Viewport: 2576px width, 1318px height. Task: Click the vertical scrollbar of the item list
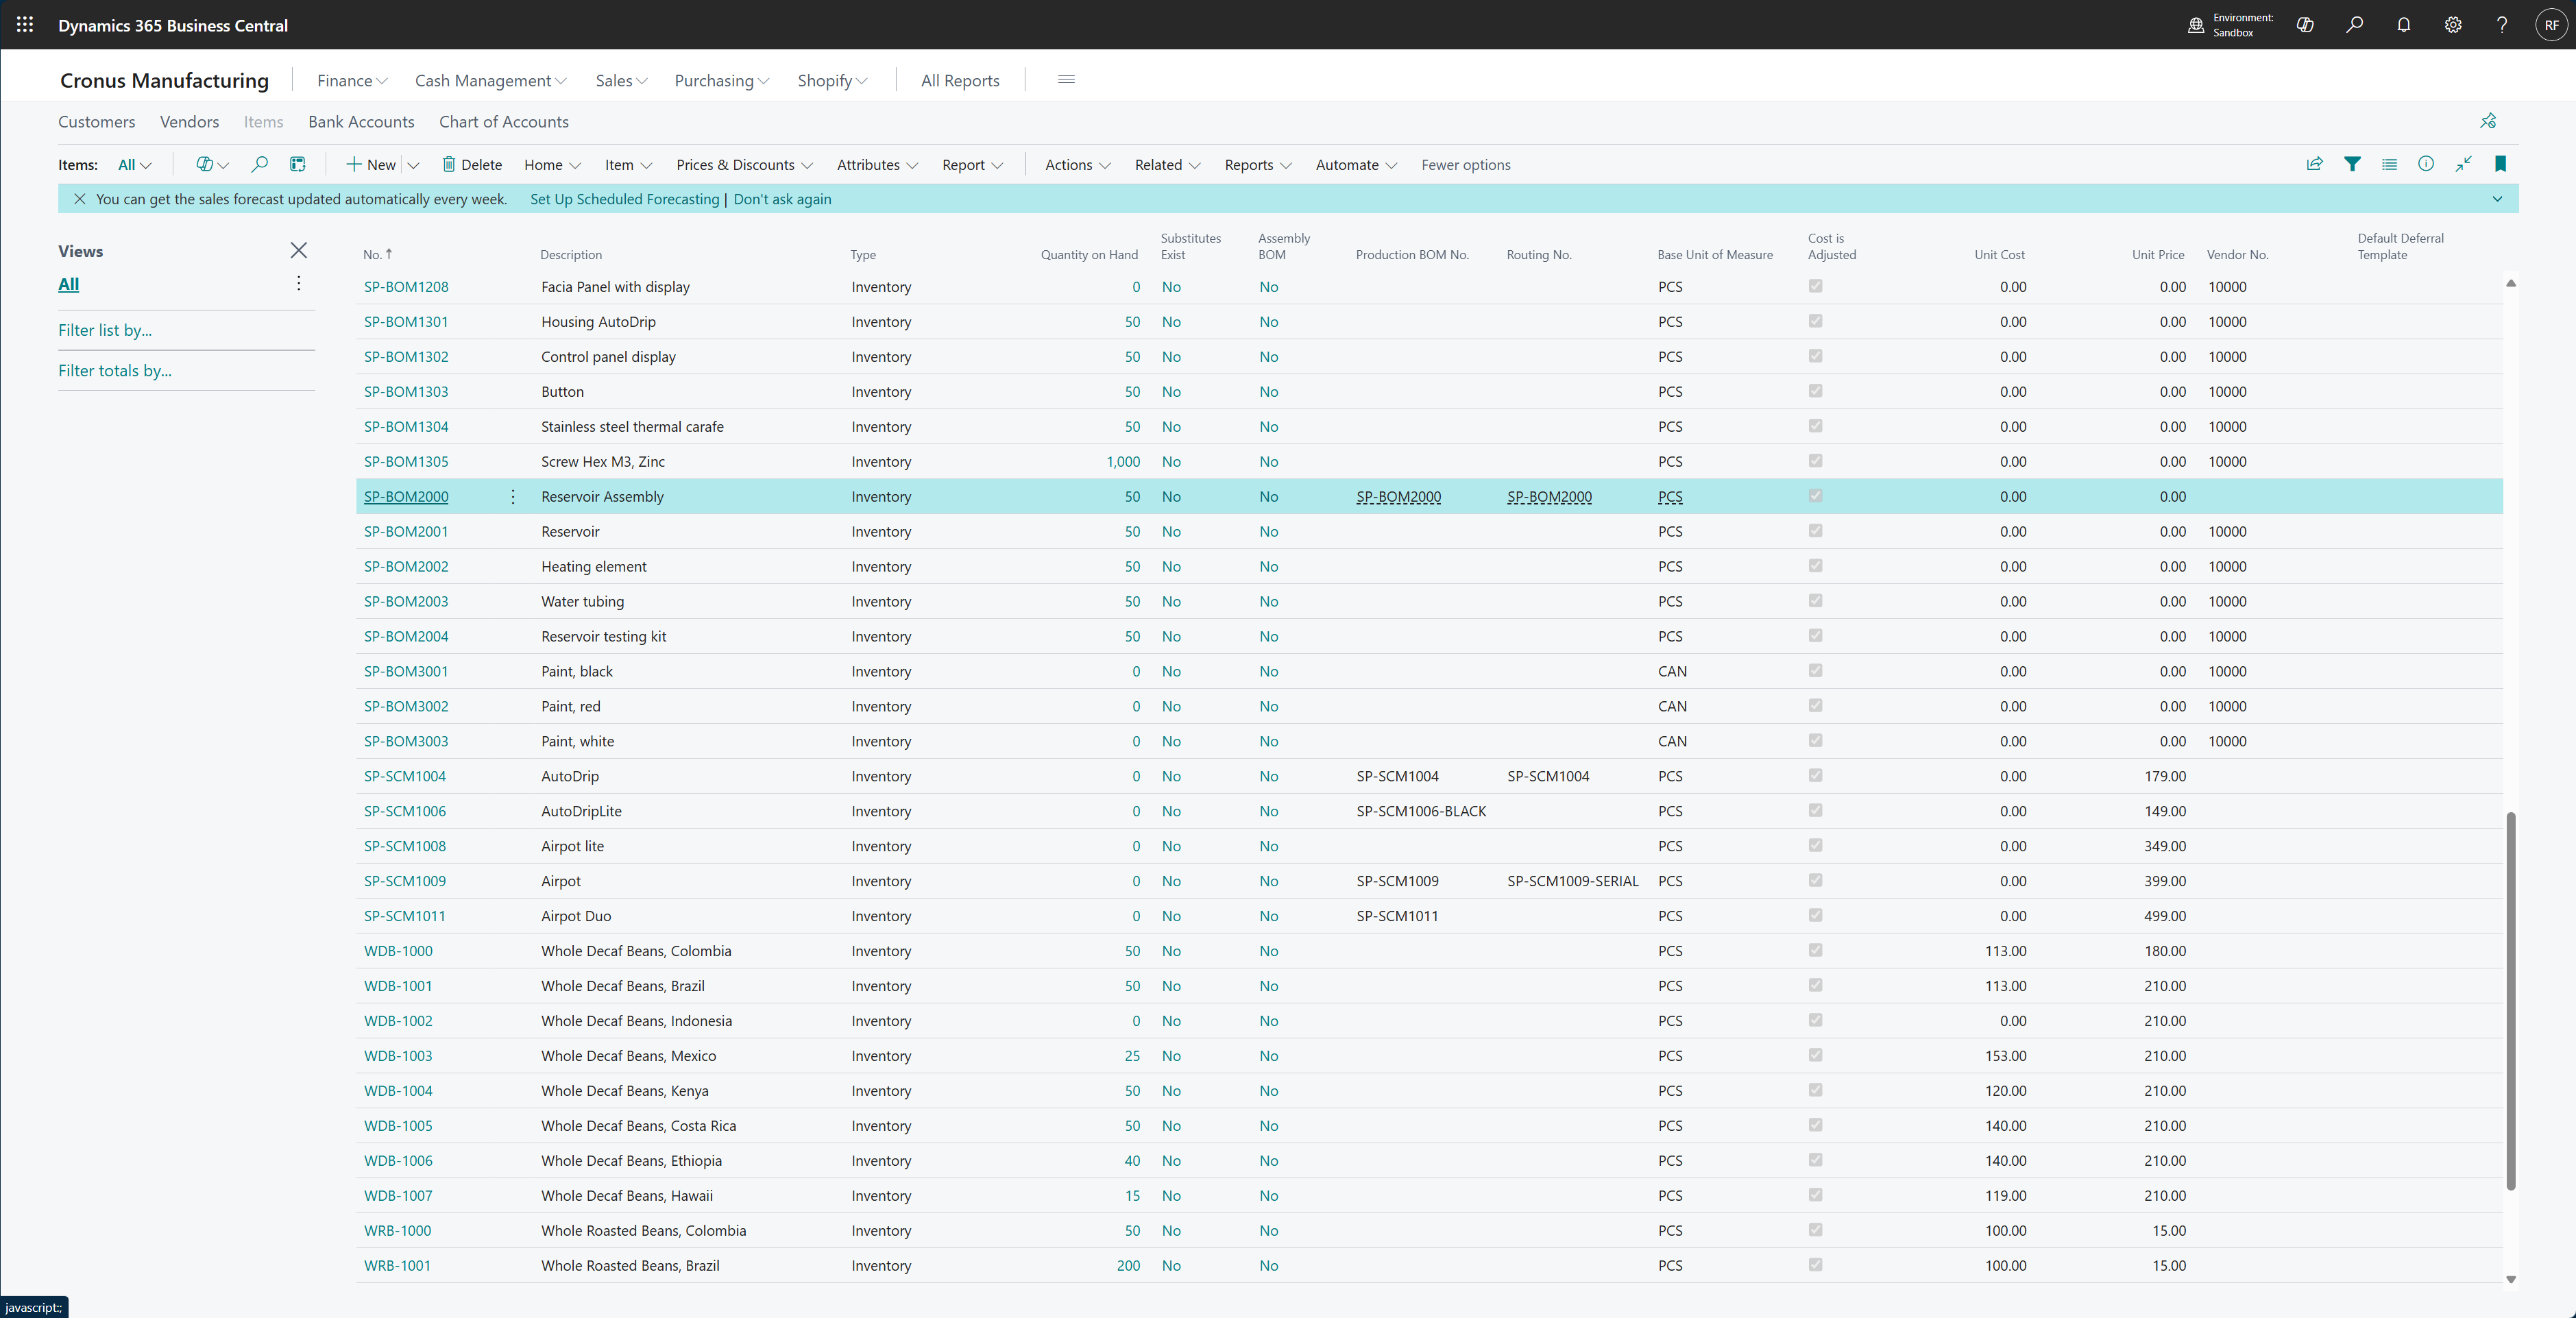(2510, 1000)
